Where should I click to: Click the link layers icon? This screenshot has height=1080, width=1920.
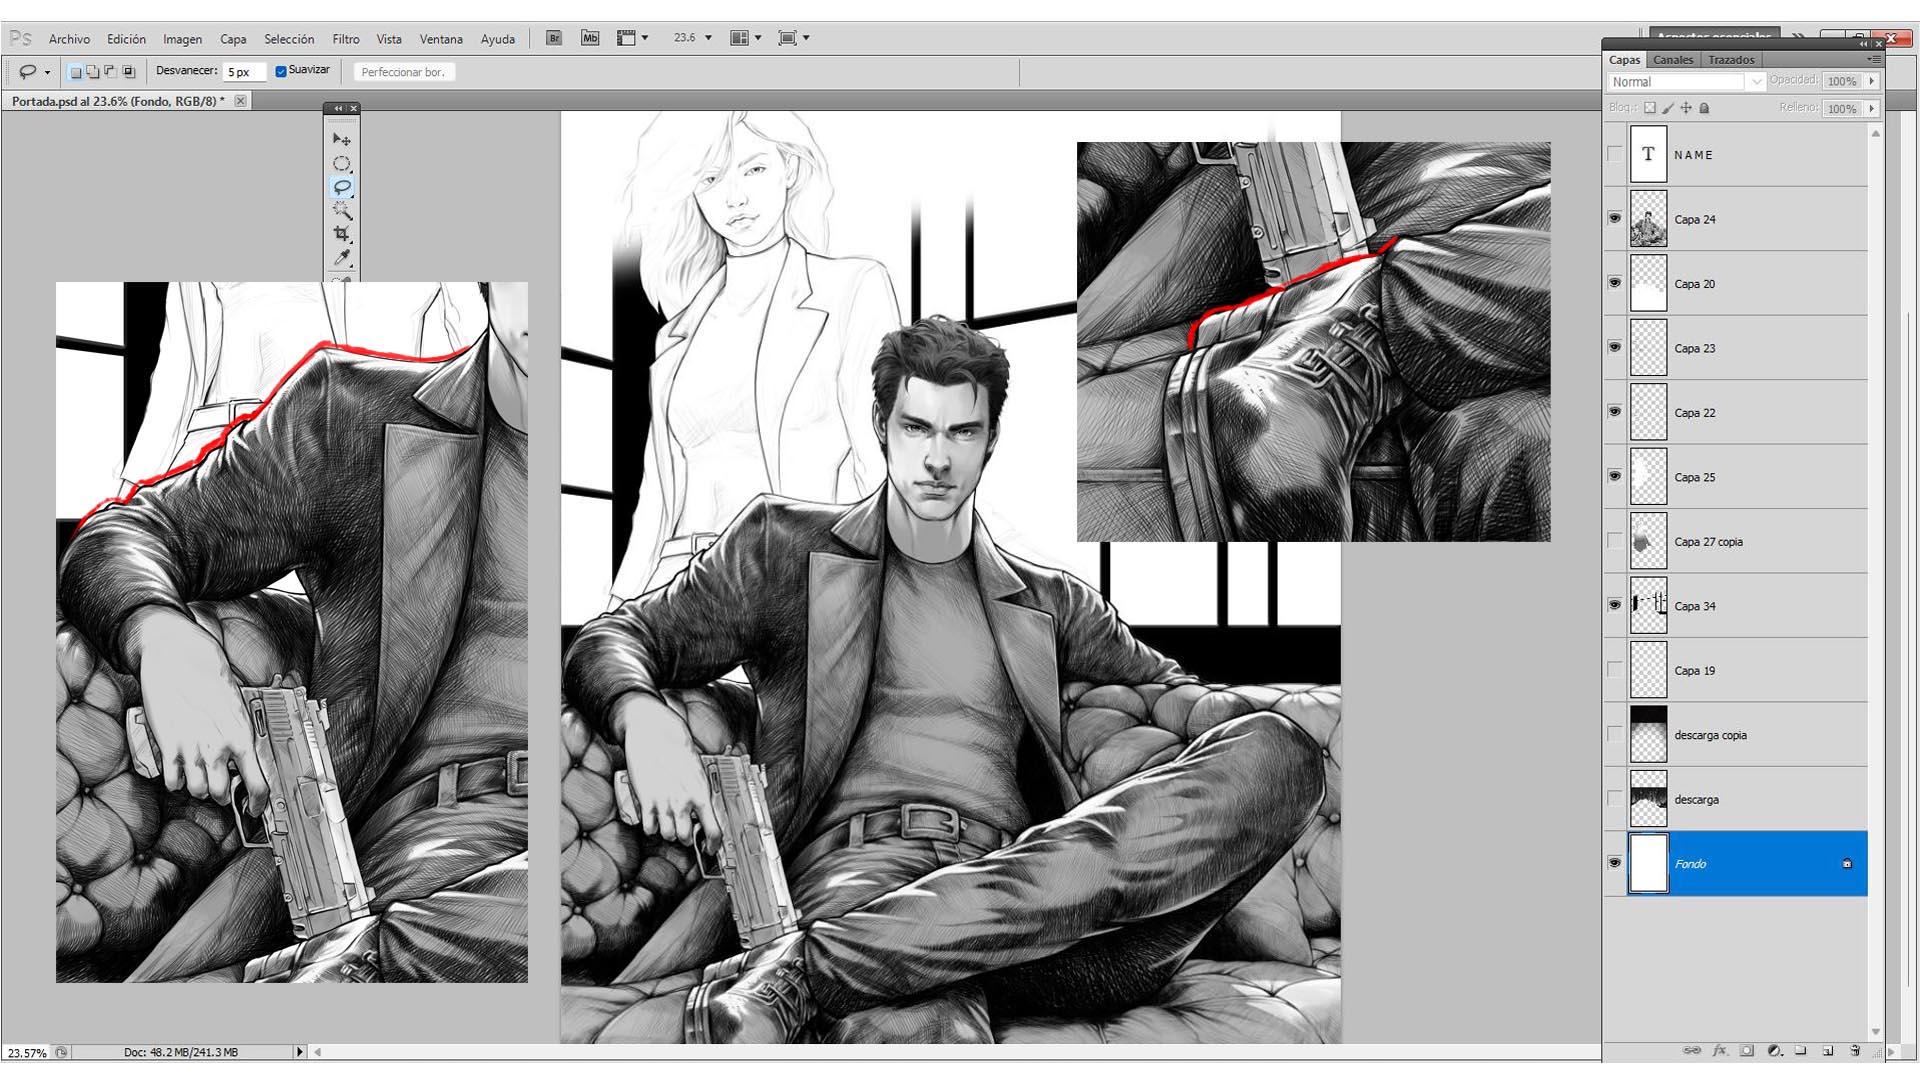pos(1691,1050)
